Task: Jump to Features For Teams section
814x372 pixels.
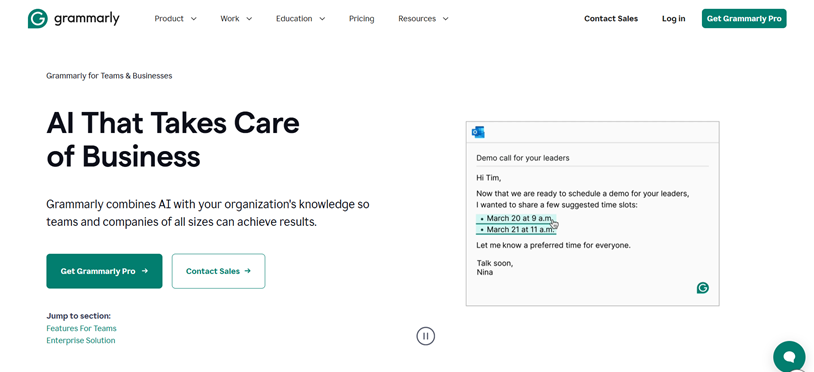Action: pyautogui.click(x=82, y=328)
